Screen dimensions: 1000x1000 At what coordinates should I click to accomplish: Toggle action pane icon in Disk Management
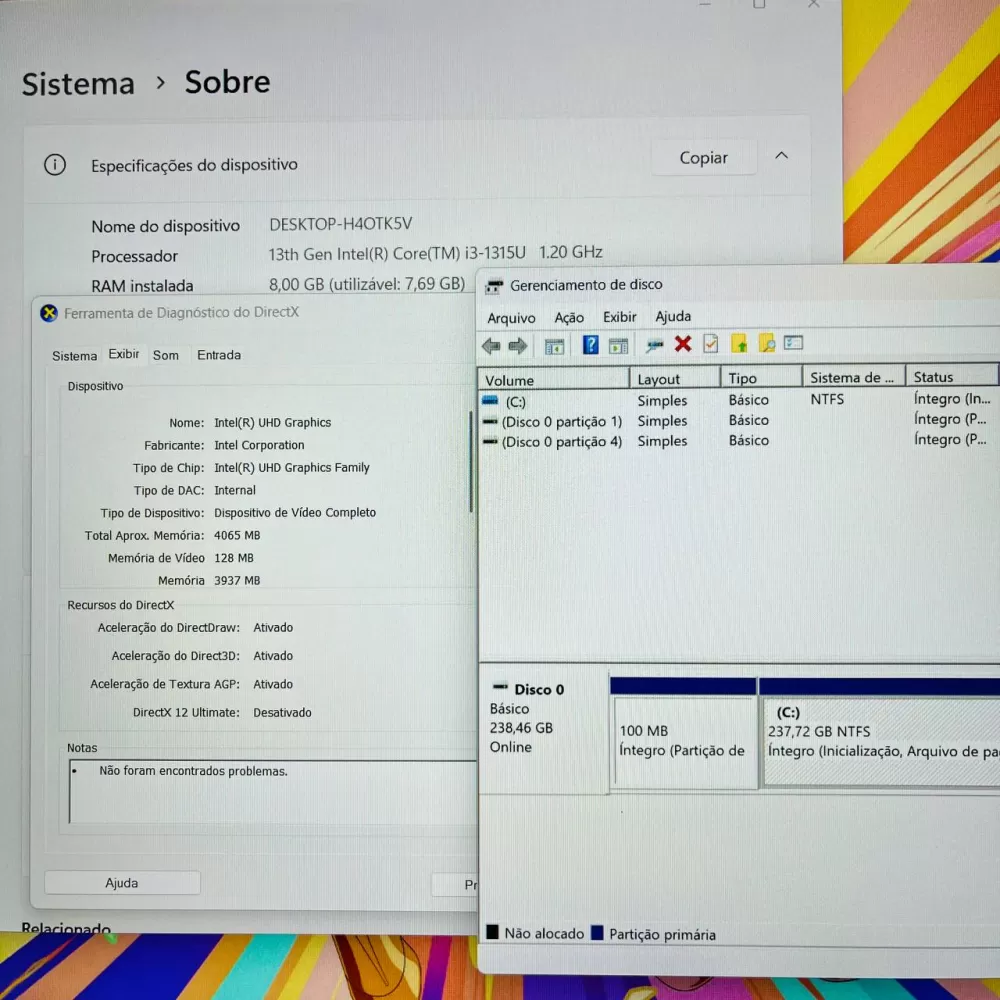tap(618, 346)
